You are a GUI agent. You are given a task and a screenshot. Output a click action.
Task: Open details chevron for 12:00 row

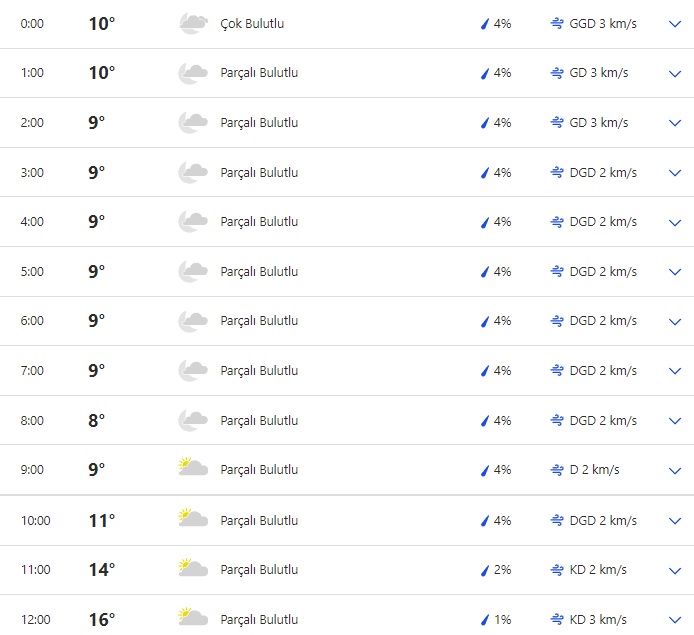(674, 619)
